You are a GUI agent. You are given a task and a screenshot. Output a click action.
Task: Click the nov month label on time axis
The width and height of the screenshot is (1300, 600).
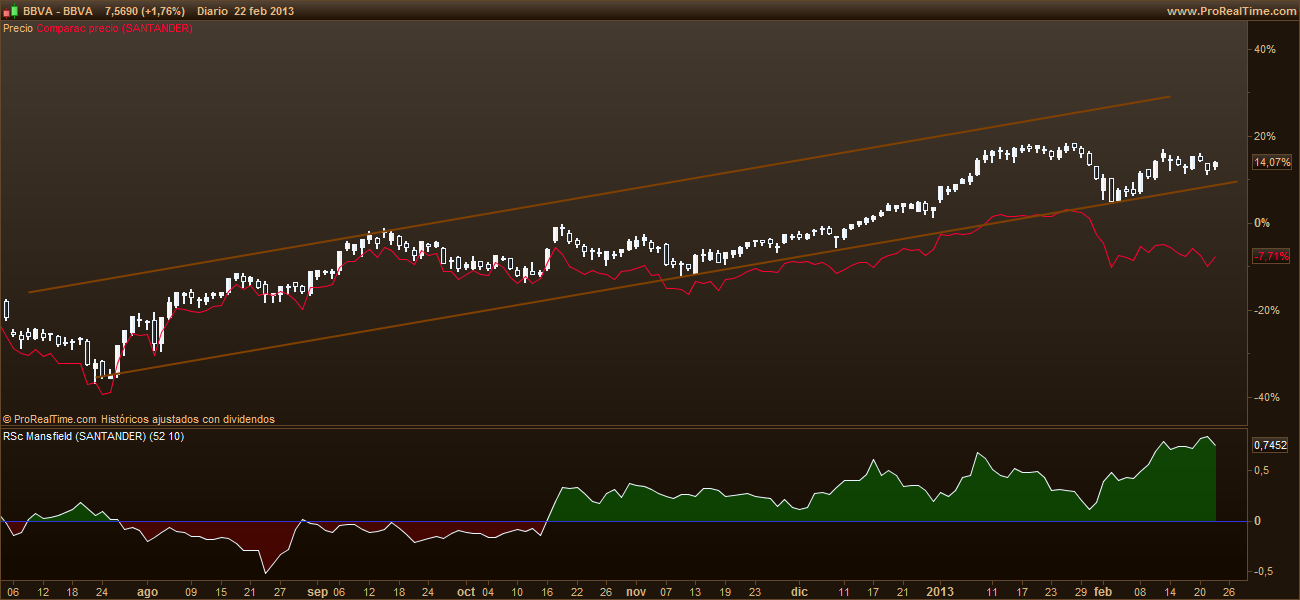pyautogui.click(x=636, y=591)
